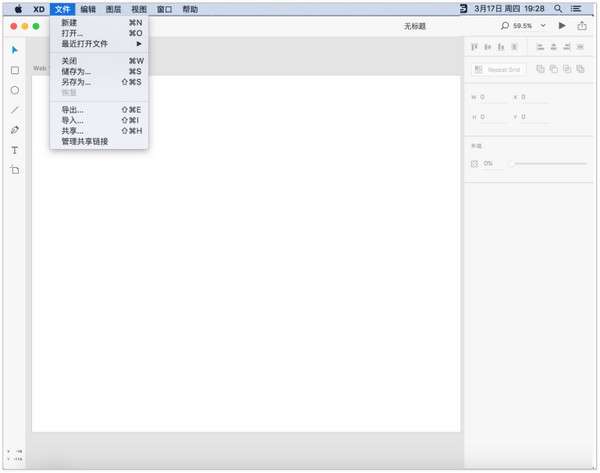The width and height of the screenshot is (600, 473).
Task: Open the macOS notification center icon
Action: click(x=576, y=8)
